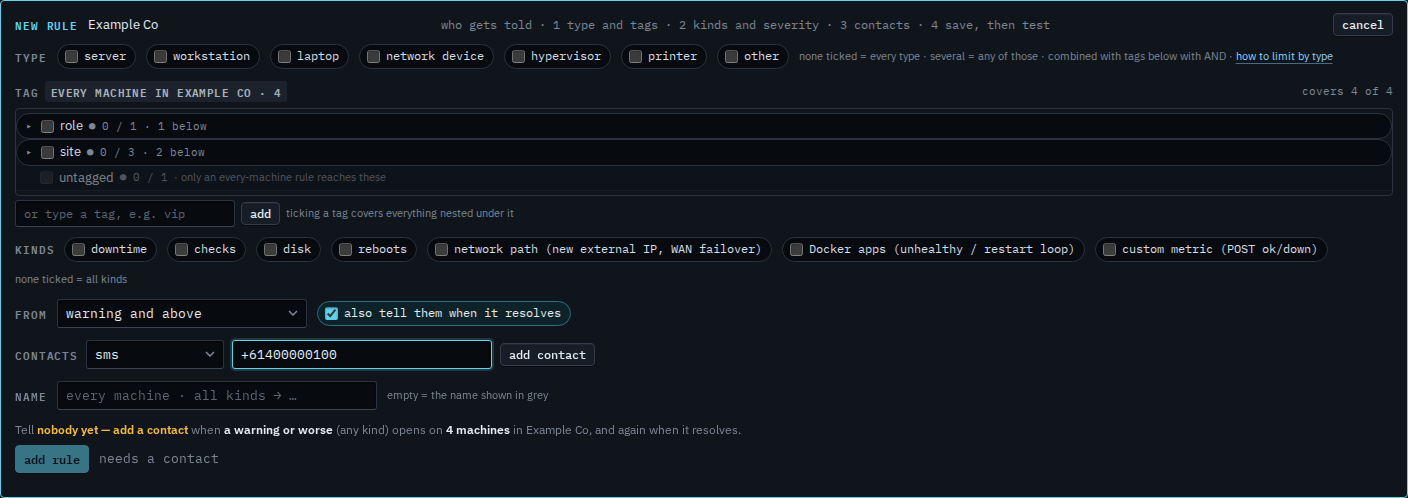The height and width of the screenshot is (498, 1408).
Task: Click the contact phone number field
Action: pos(362,355)
